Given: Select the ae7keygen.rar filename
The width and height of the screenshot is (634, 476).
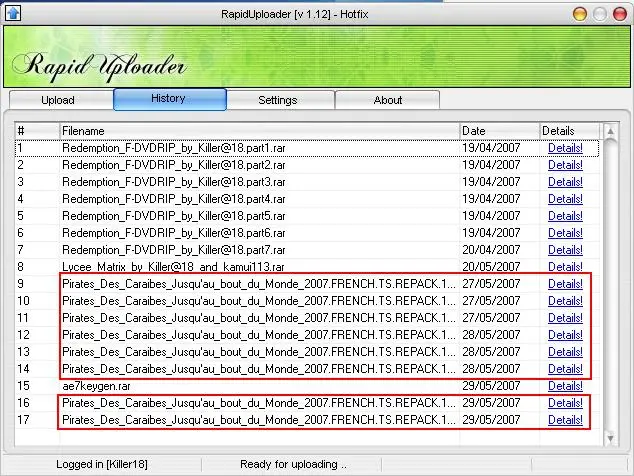Looking at the screenshot, I should (96, 386).
